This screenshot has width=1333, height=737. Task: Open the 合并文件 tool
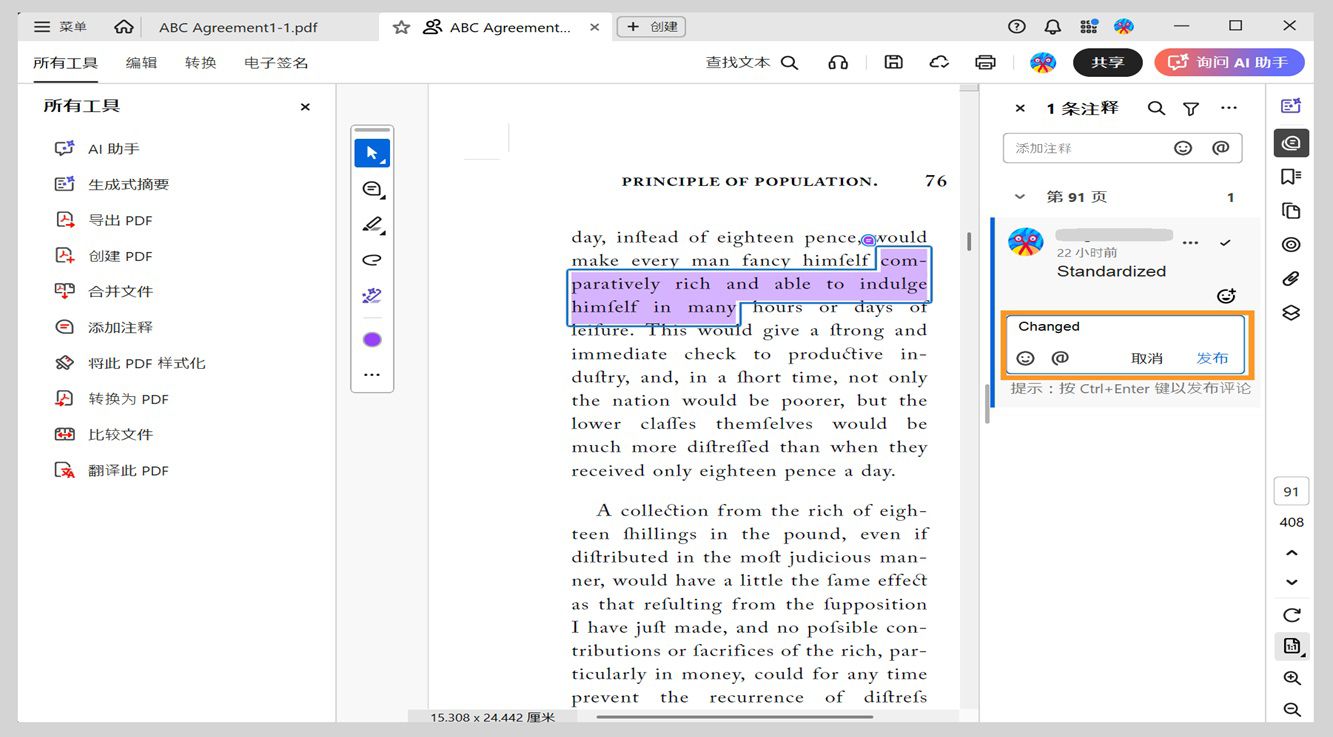104,291
